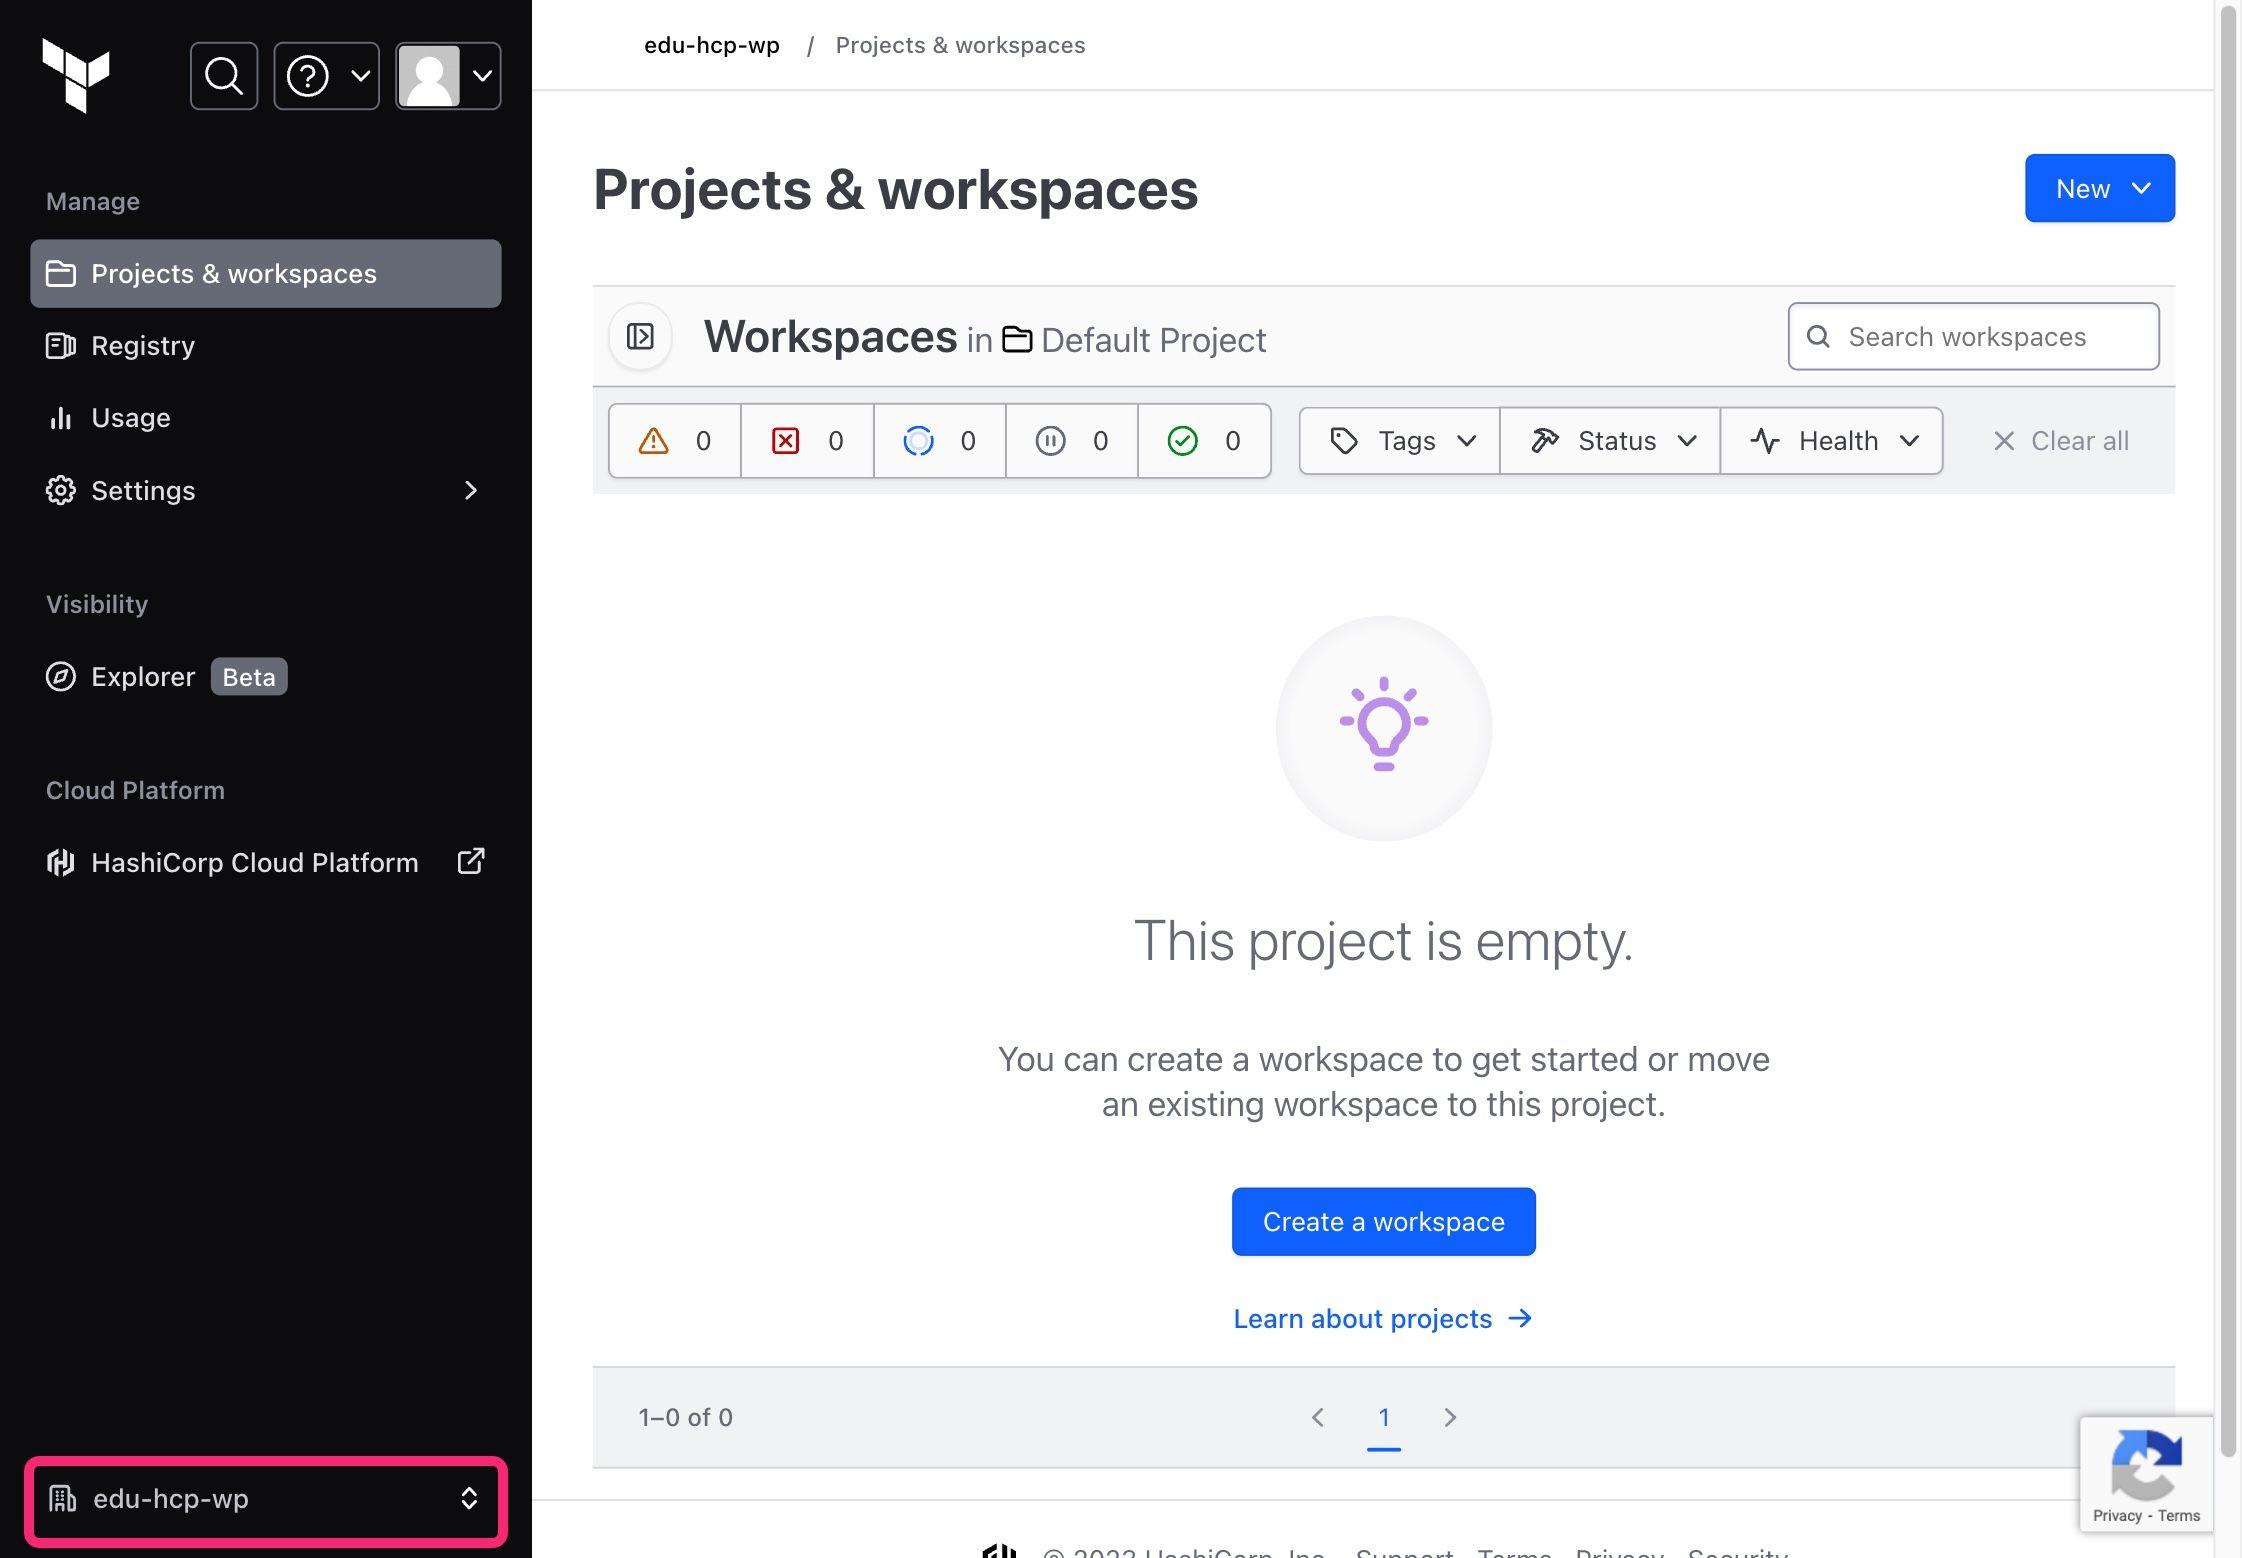This screenshot has width=2242, height=1558.
Task: Click Create a workspace button
Action: coord(1382,1221)
